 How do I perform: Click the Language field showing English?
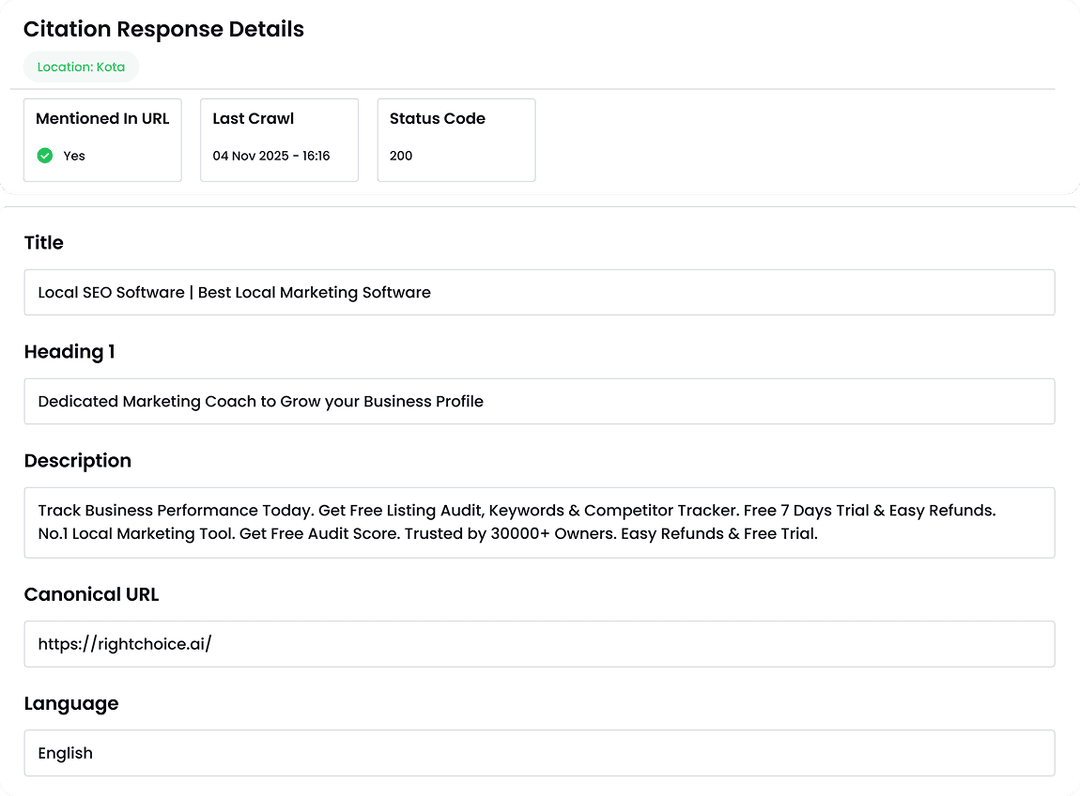click(540, 752)
